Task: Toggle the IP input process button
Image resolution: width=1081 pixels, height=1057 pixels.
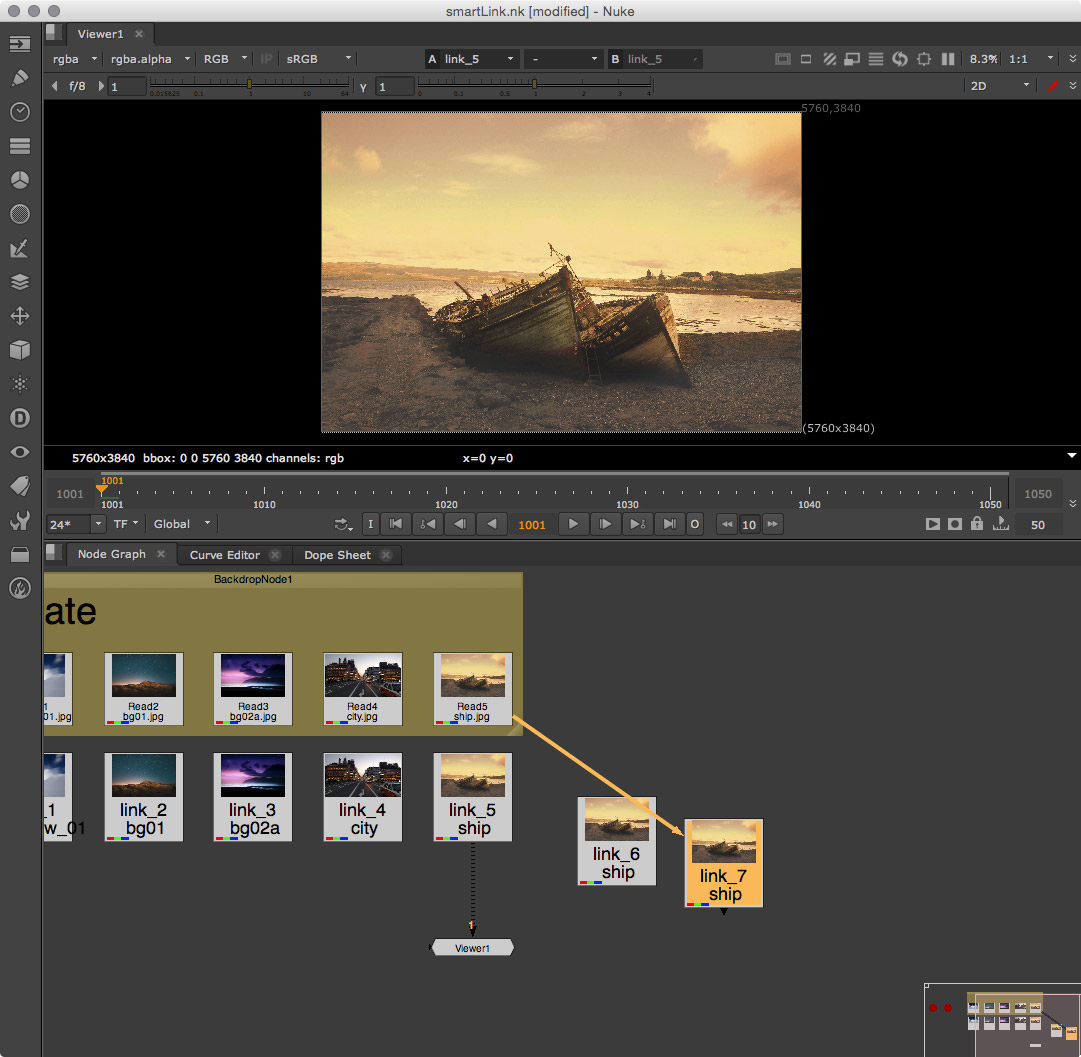Action: 266,59
